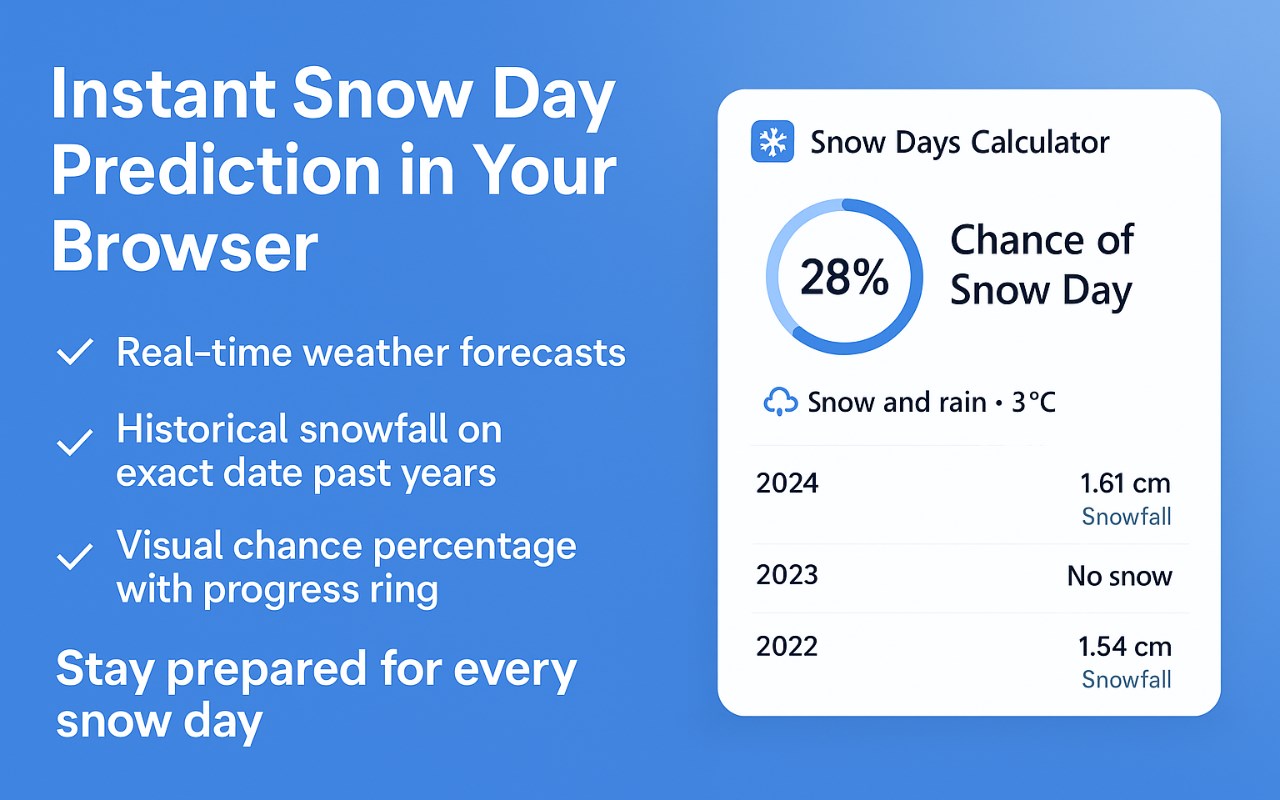Click the Snowfall link under 1.54 cm
Screen dimensions: 1280x800
tap(1126, 680)
